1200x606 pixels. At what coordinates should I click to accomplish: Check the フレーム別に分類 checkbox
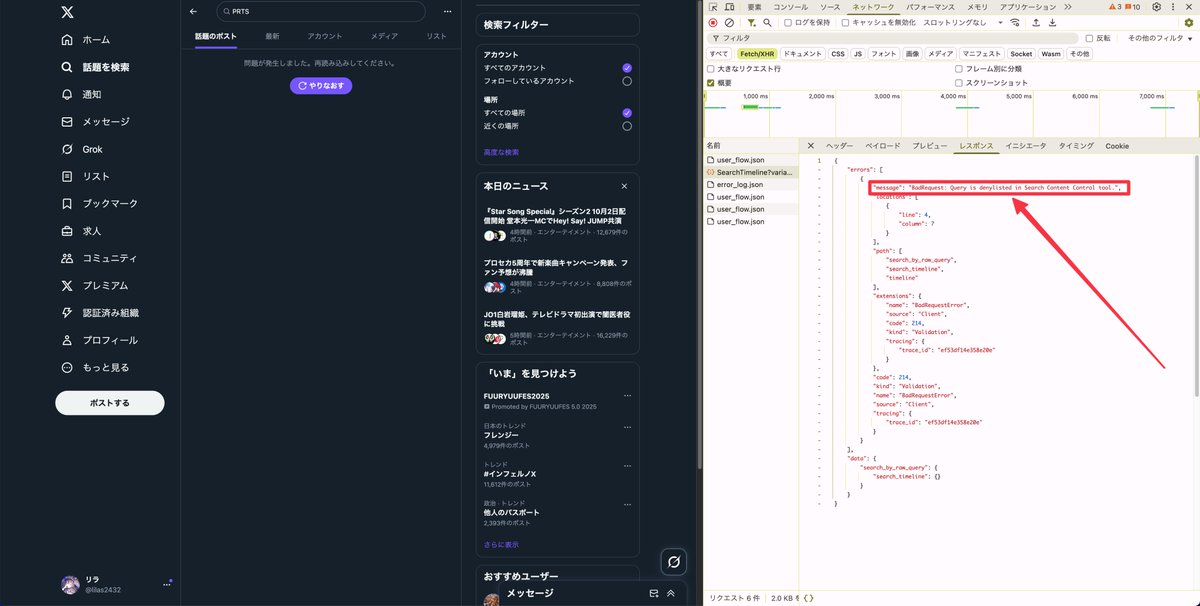coord(960,69)
